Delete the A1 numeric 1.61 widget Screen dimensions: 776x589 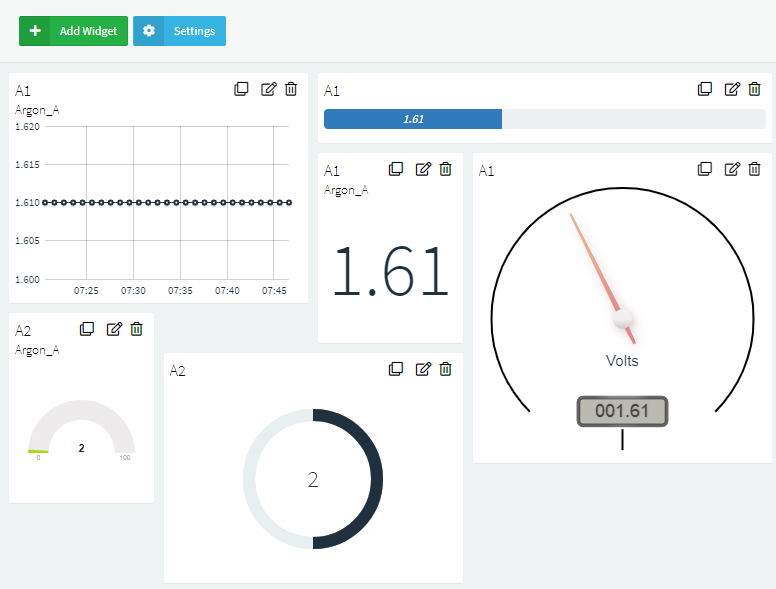445,169
